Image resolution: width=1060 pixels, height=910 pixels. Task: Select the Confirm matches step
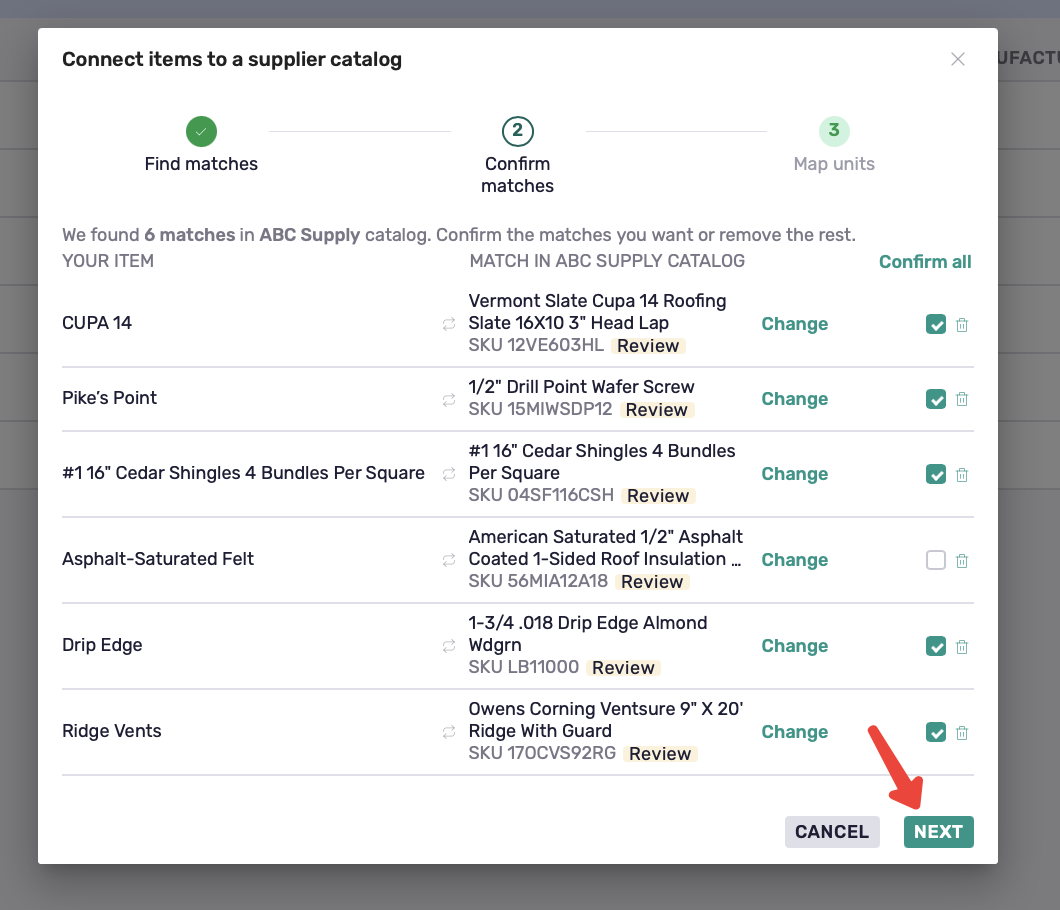pyautogui.click(x=517, y=156)
